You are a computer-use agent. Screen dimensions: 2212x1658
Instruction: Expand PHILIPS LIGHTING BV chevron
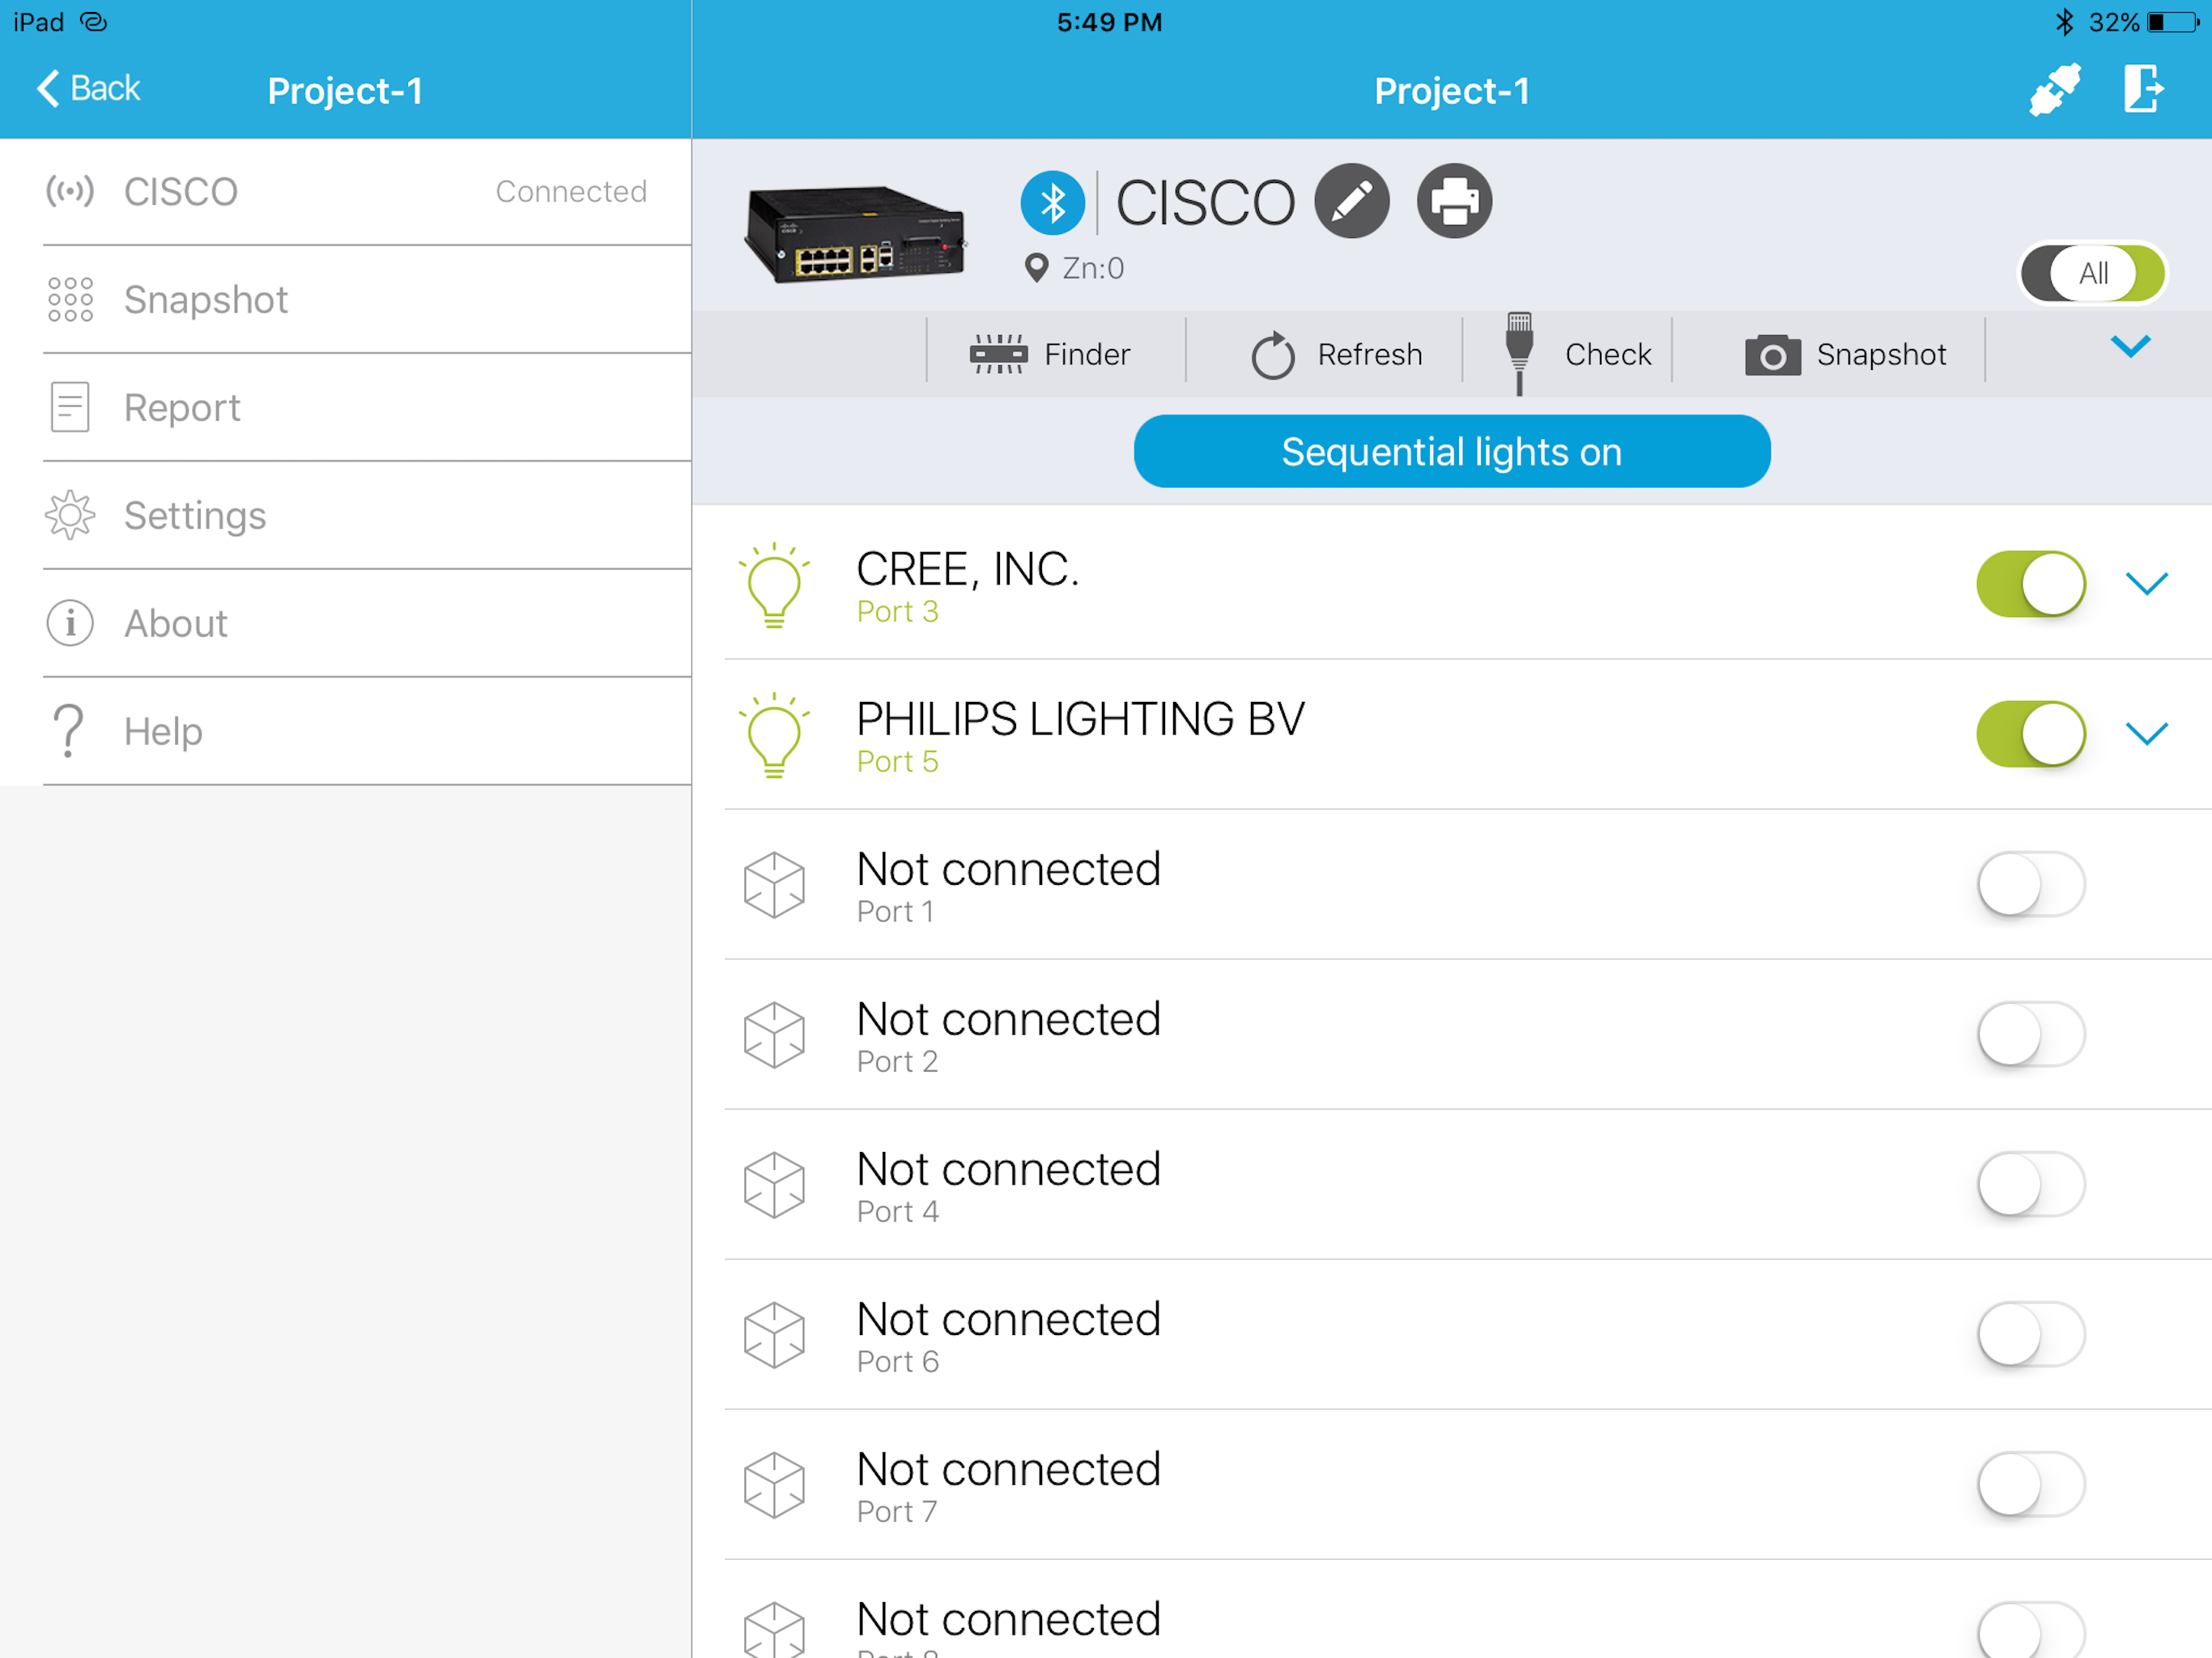click(2146, 734)
